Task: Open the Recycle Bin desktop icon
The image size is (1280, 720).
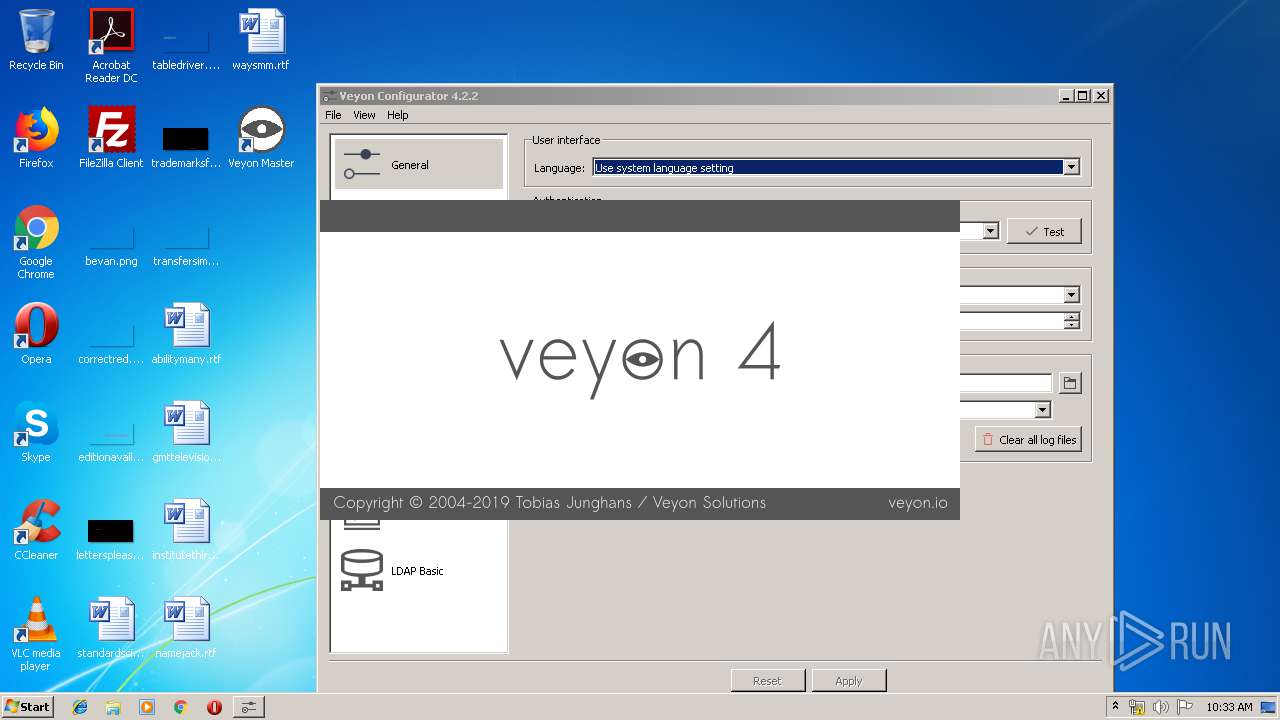Action: (36, 40)
